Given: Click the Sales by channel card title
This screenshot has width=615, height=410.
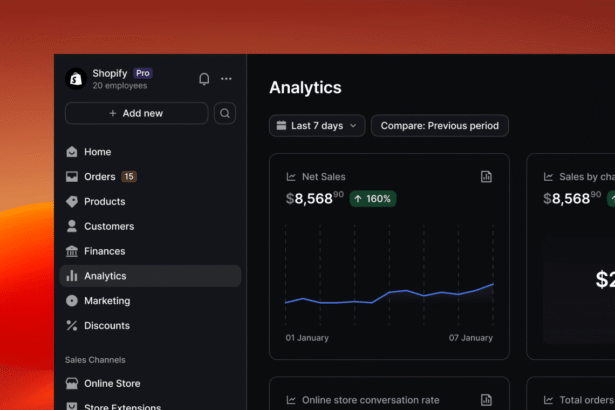Looking at the screenshot, I should point(587,177).
